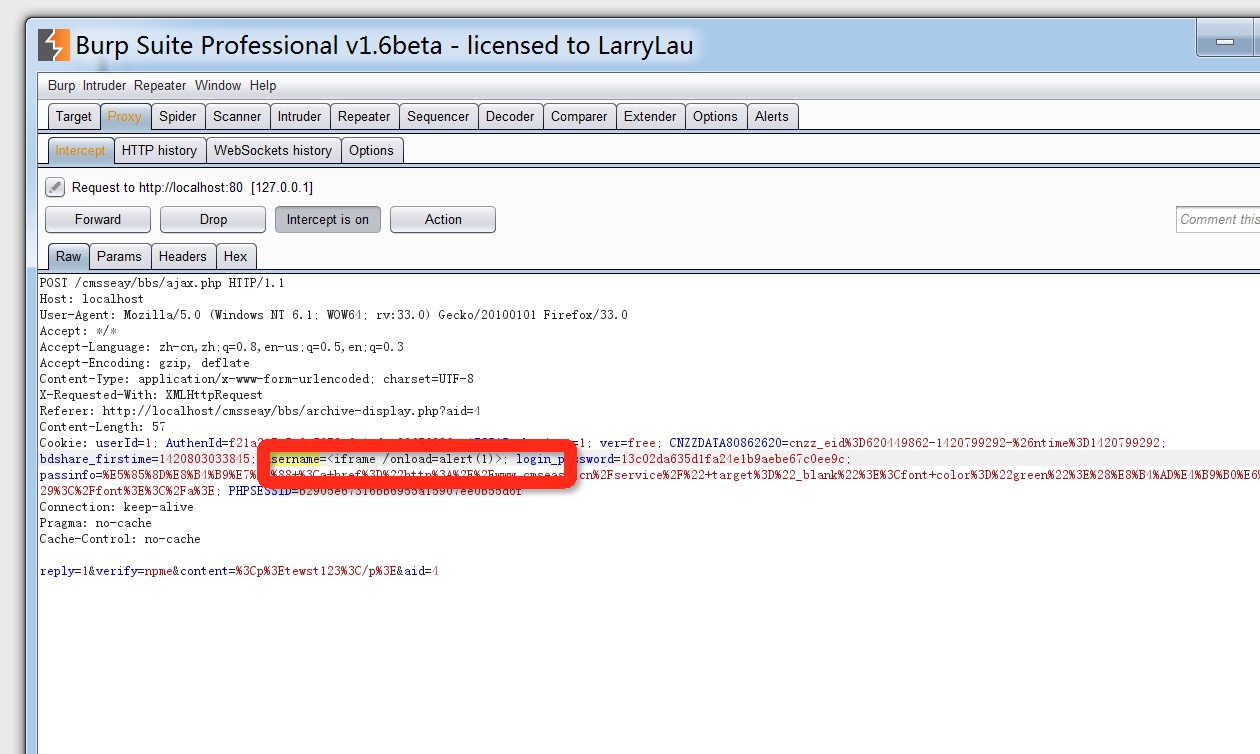Click the Request to http://localhost:80 label
This screenshot has height=754, width=1260.
pyautogui.click(x=192, y=187)
